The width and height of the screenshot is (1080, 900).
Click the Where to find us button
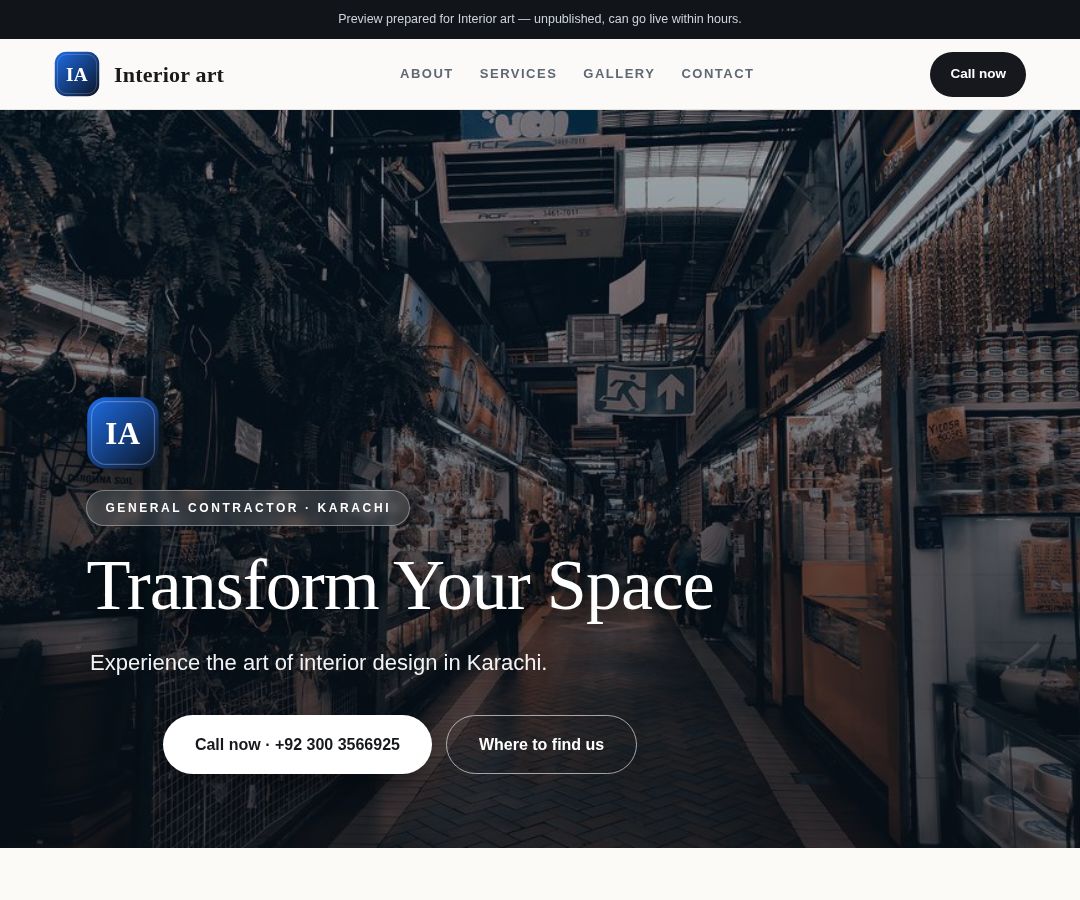tap(541, 744)
